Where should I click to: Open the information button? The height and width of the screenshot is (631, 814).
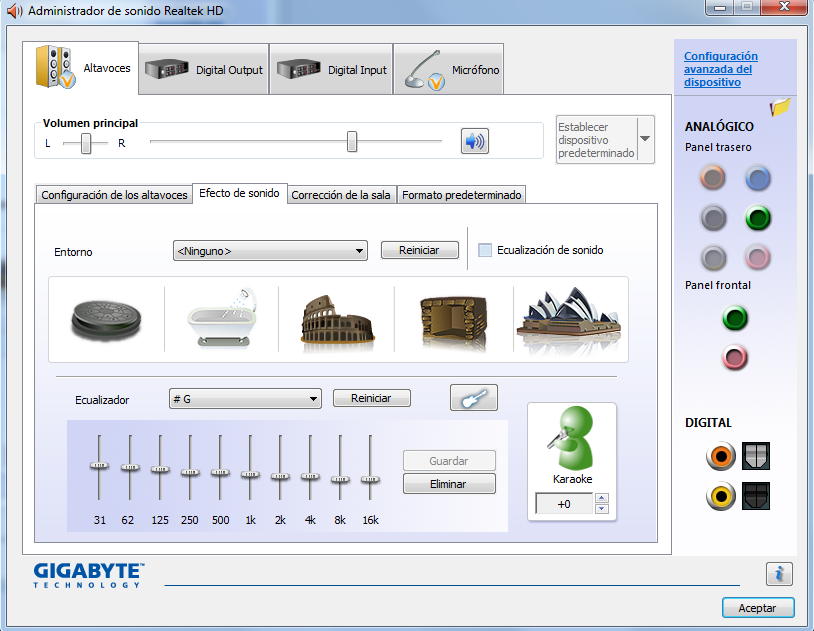(779, 574)
